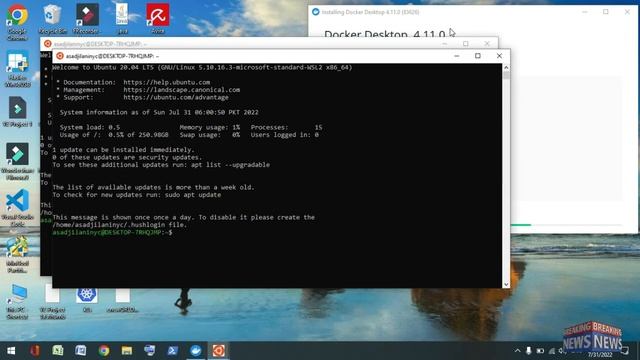The image size is (640, 360).
Task: Click the Ubuntu logo in front terminal title bar
Action: pos(60,56)
